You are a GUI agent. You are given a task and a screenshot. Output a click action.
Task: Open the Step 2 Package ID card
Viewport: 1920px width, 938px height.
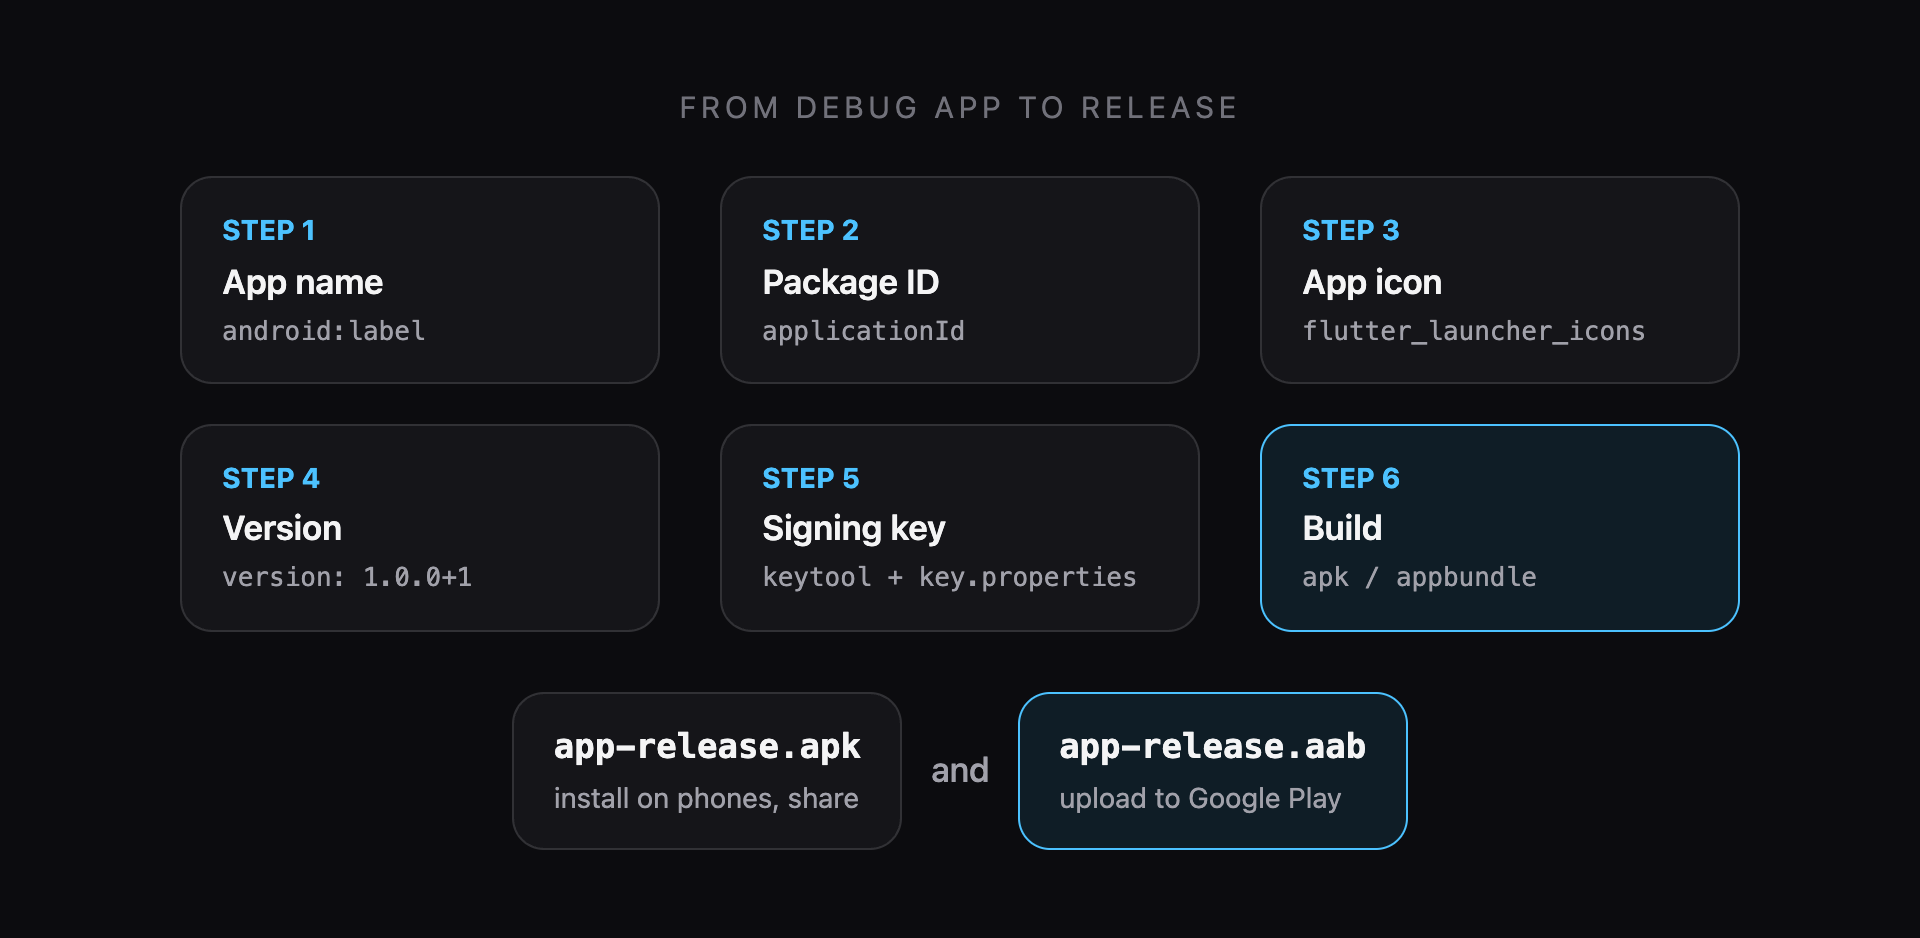[x=960, y=280]
